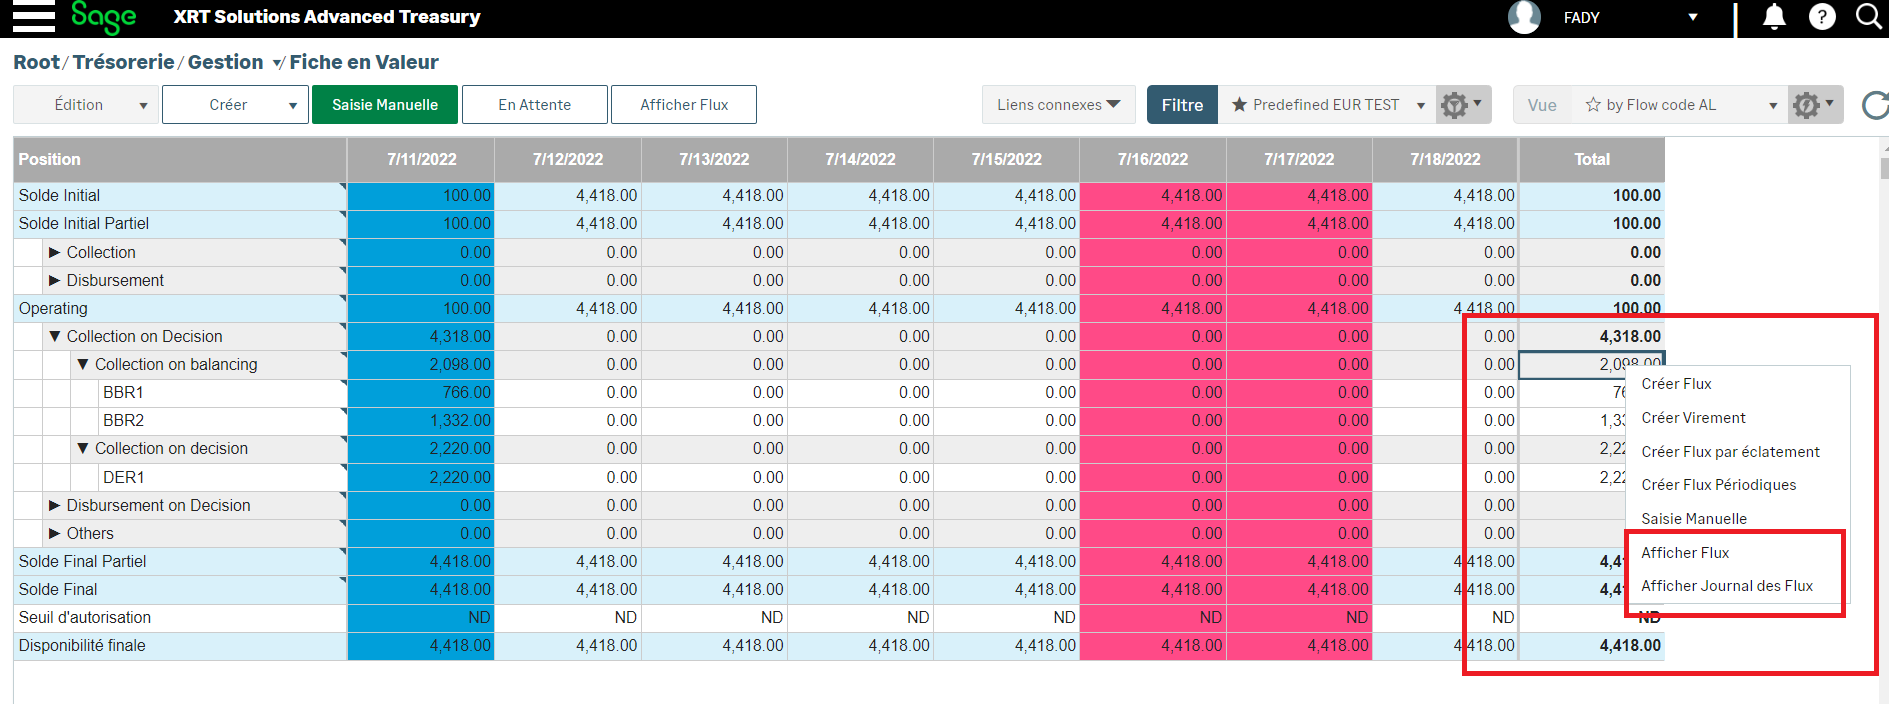Click the Trésorerie breadcrumb link

pos(124,62)
